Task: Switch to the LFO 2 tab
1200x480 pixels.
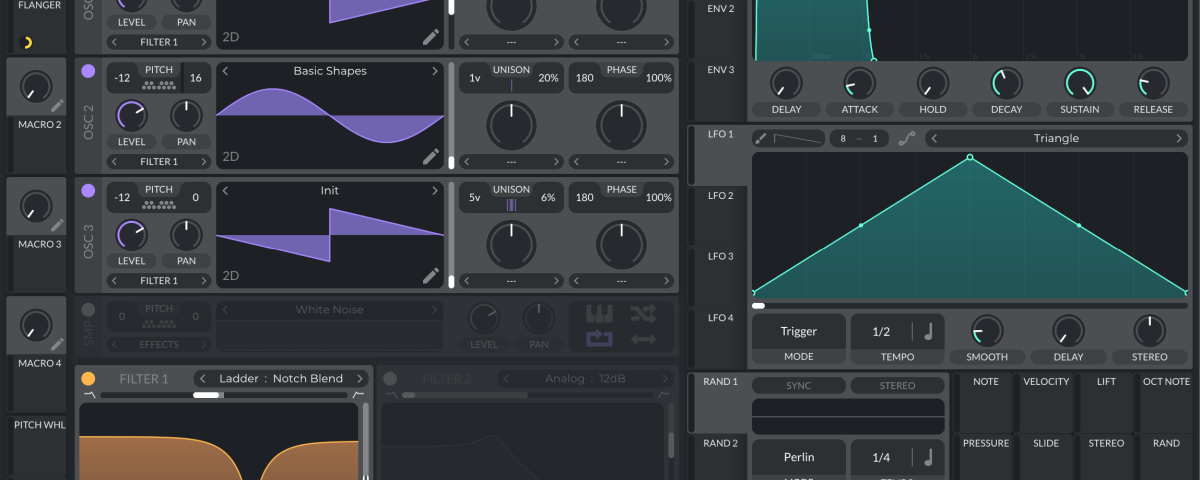Action: tap(721, 196)
